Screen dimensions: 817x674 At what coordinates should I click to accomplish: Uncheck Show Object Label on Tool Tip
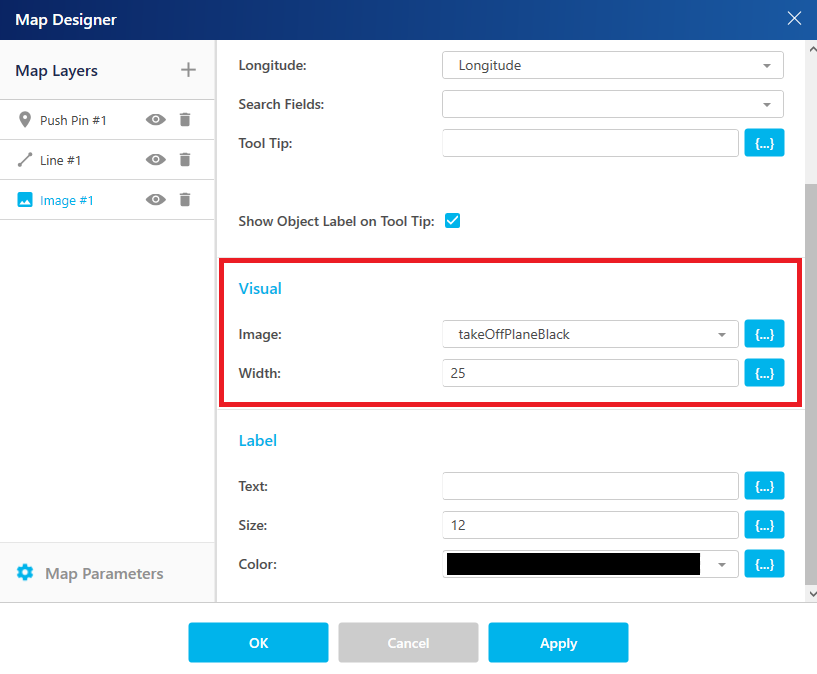point(452,221)
